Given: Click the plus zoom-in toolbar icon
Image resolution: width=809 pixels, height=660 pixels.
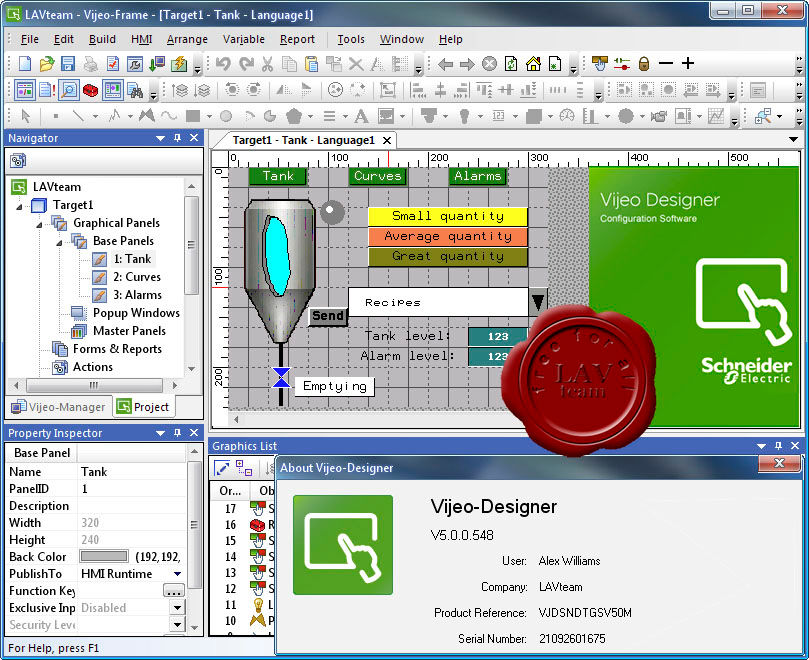Looking at the screenshot, I should coord(688,63).
